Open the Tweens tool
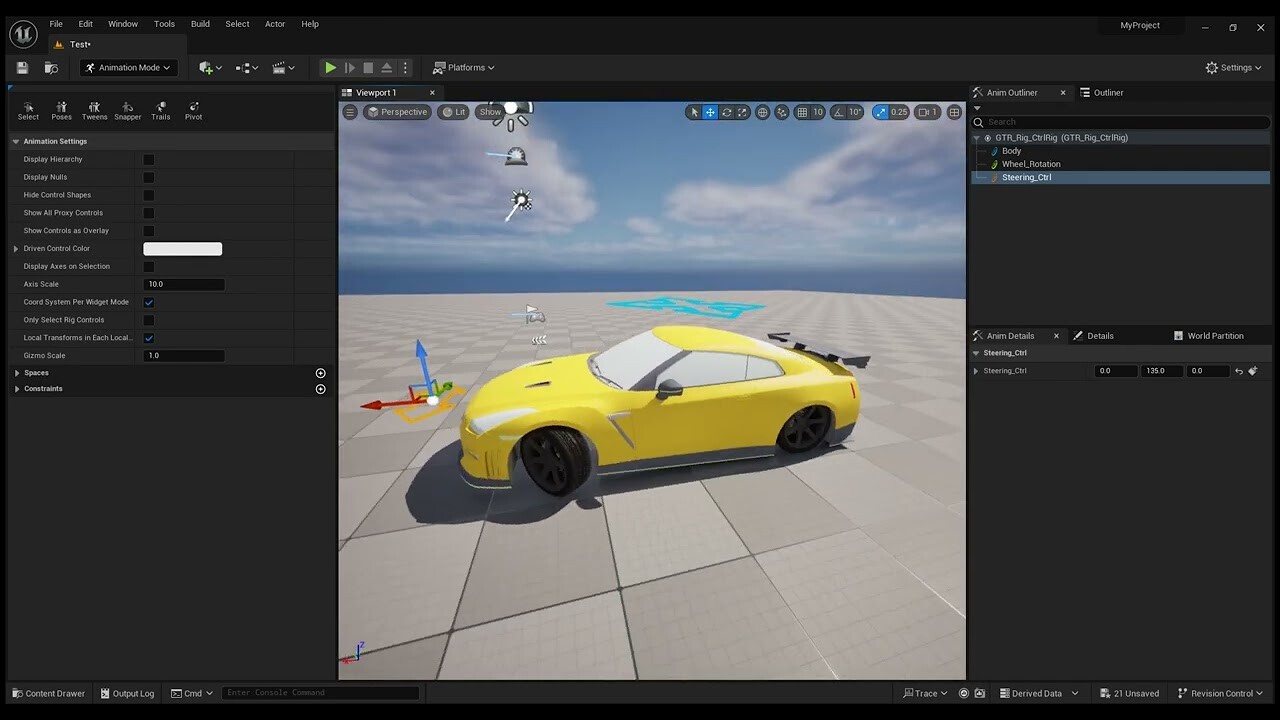This screenshot has height=720, width=1280. tap(94, 110)
